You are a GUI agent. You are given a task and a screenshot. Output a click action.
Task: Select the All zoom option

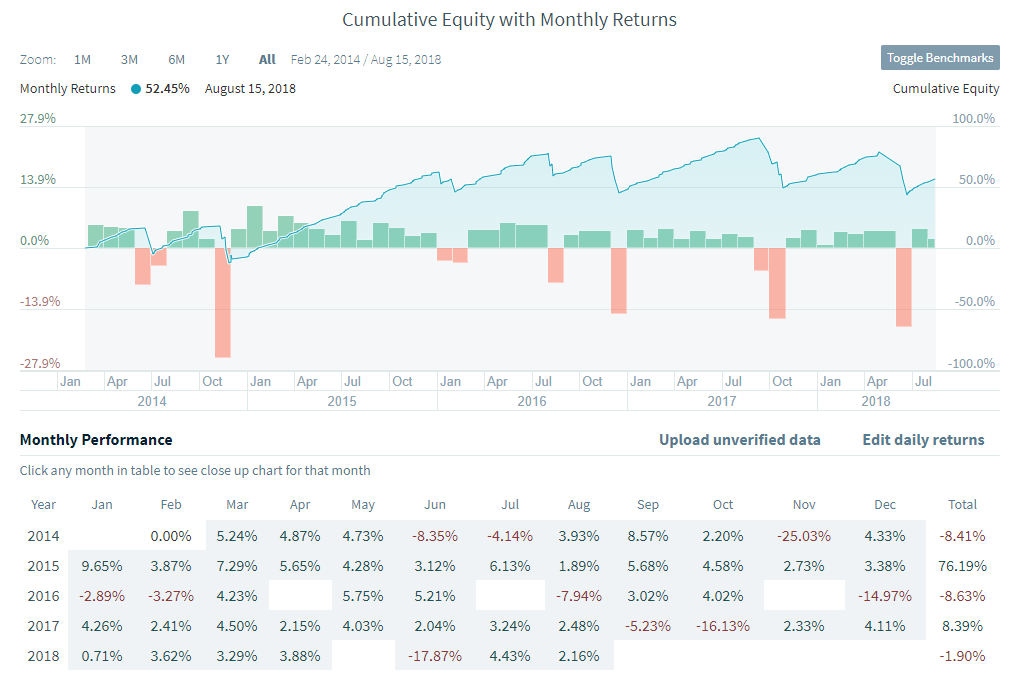pos(267,59)
